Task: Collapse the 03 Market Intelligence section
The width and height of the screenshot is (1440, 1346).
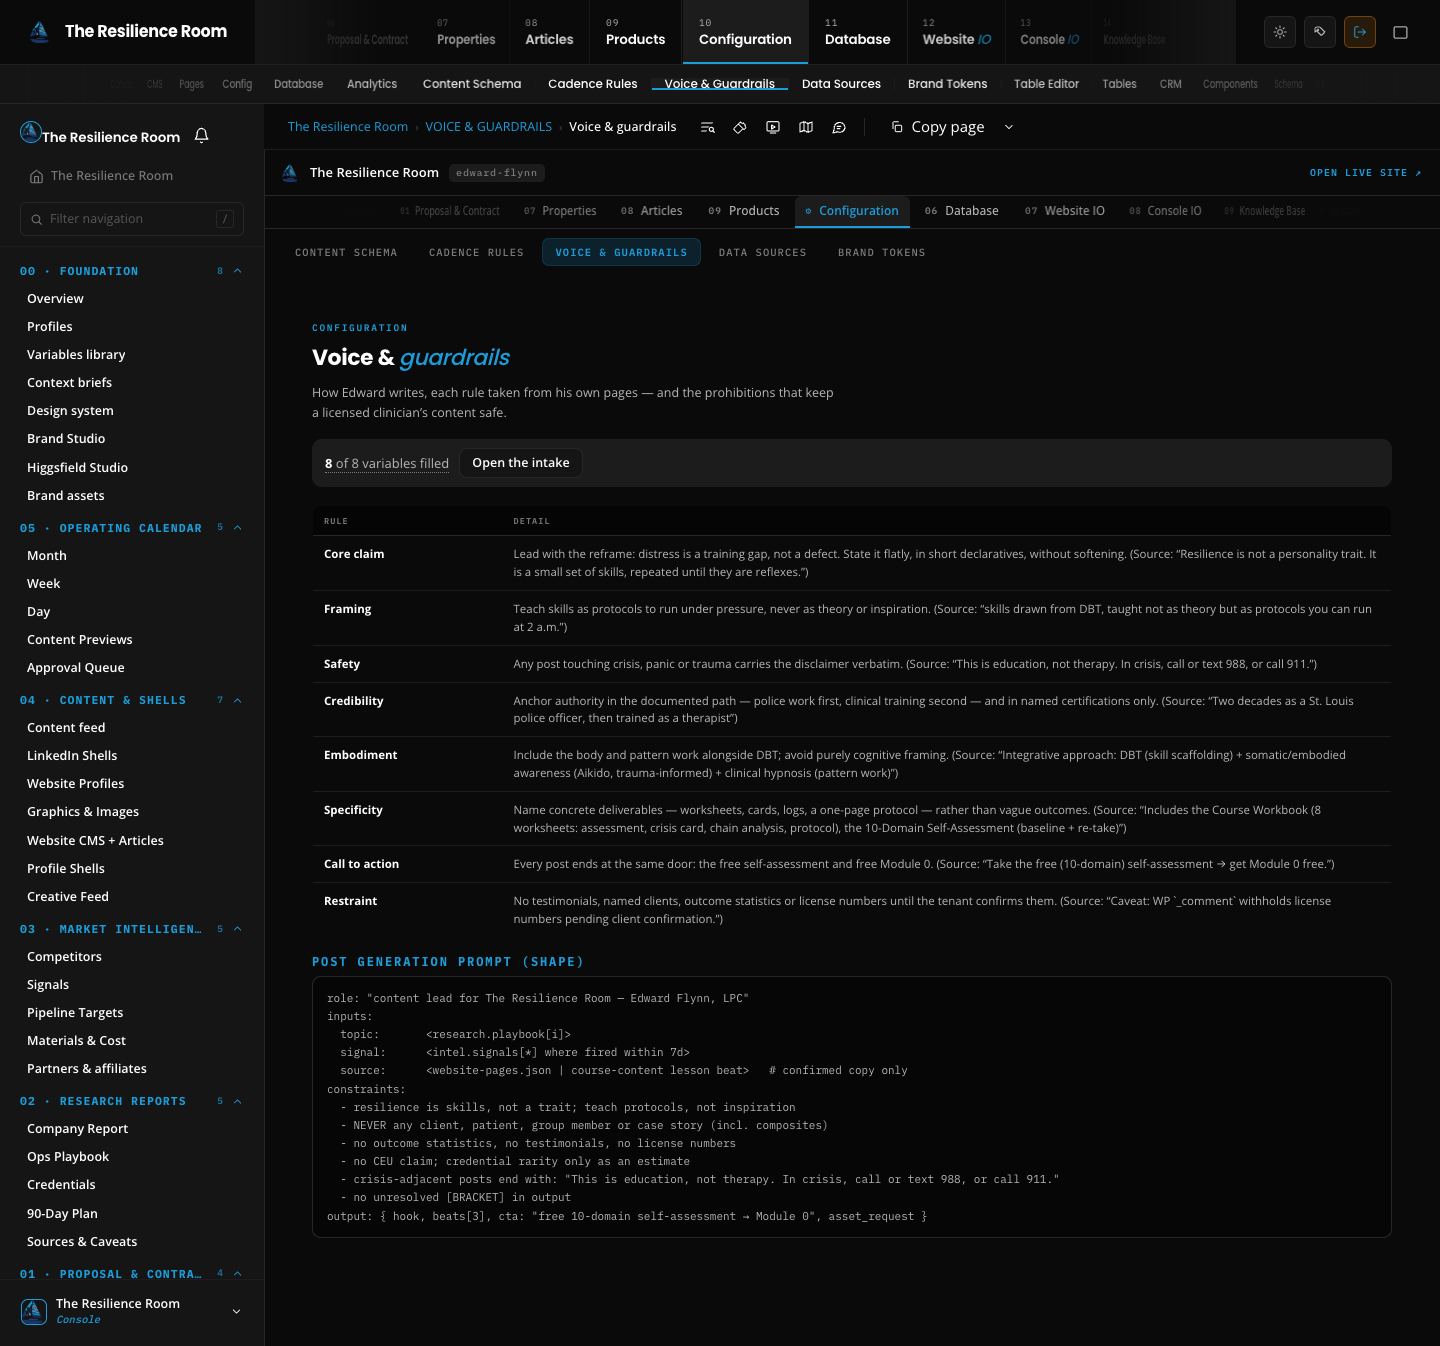Action: [x=238, y=929]
